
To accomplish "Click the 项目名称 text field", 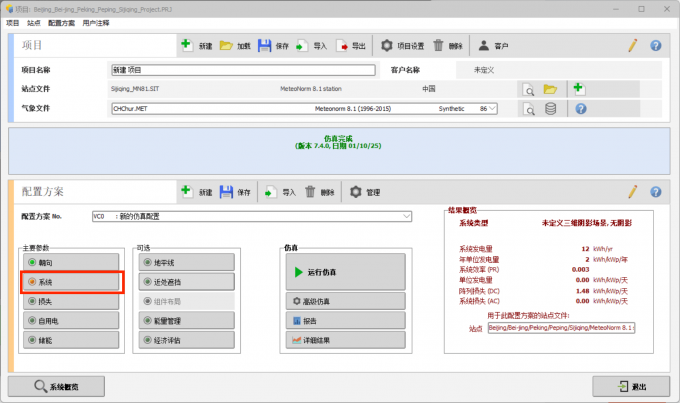I will coord(243,71).
